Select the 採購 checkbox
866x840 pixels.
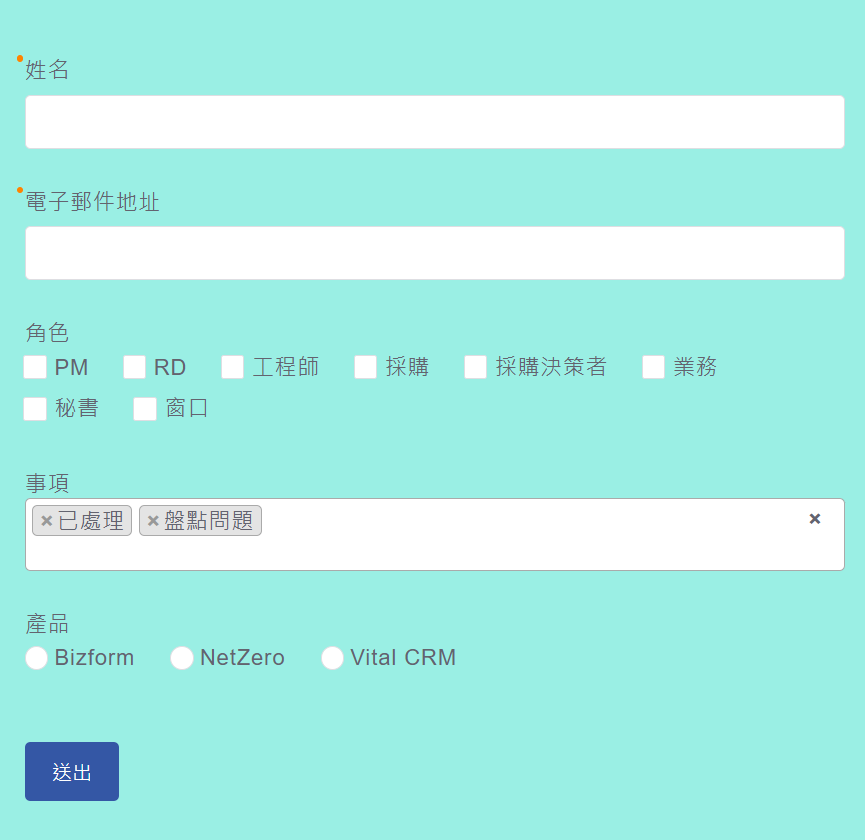366,367
